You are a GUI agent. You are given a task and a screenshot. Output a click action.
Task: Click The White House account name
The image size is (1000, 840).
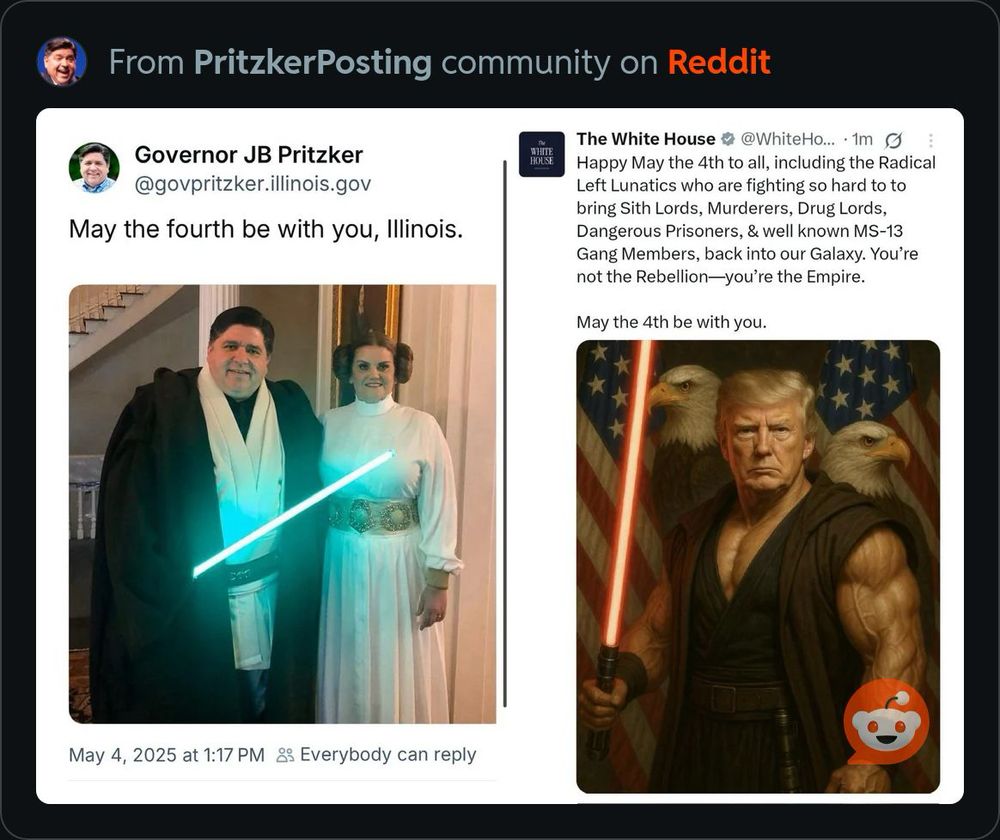point(645,139)
